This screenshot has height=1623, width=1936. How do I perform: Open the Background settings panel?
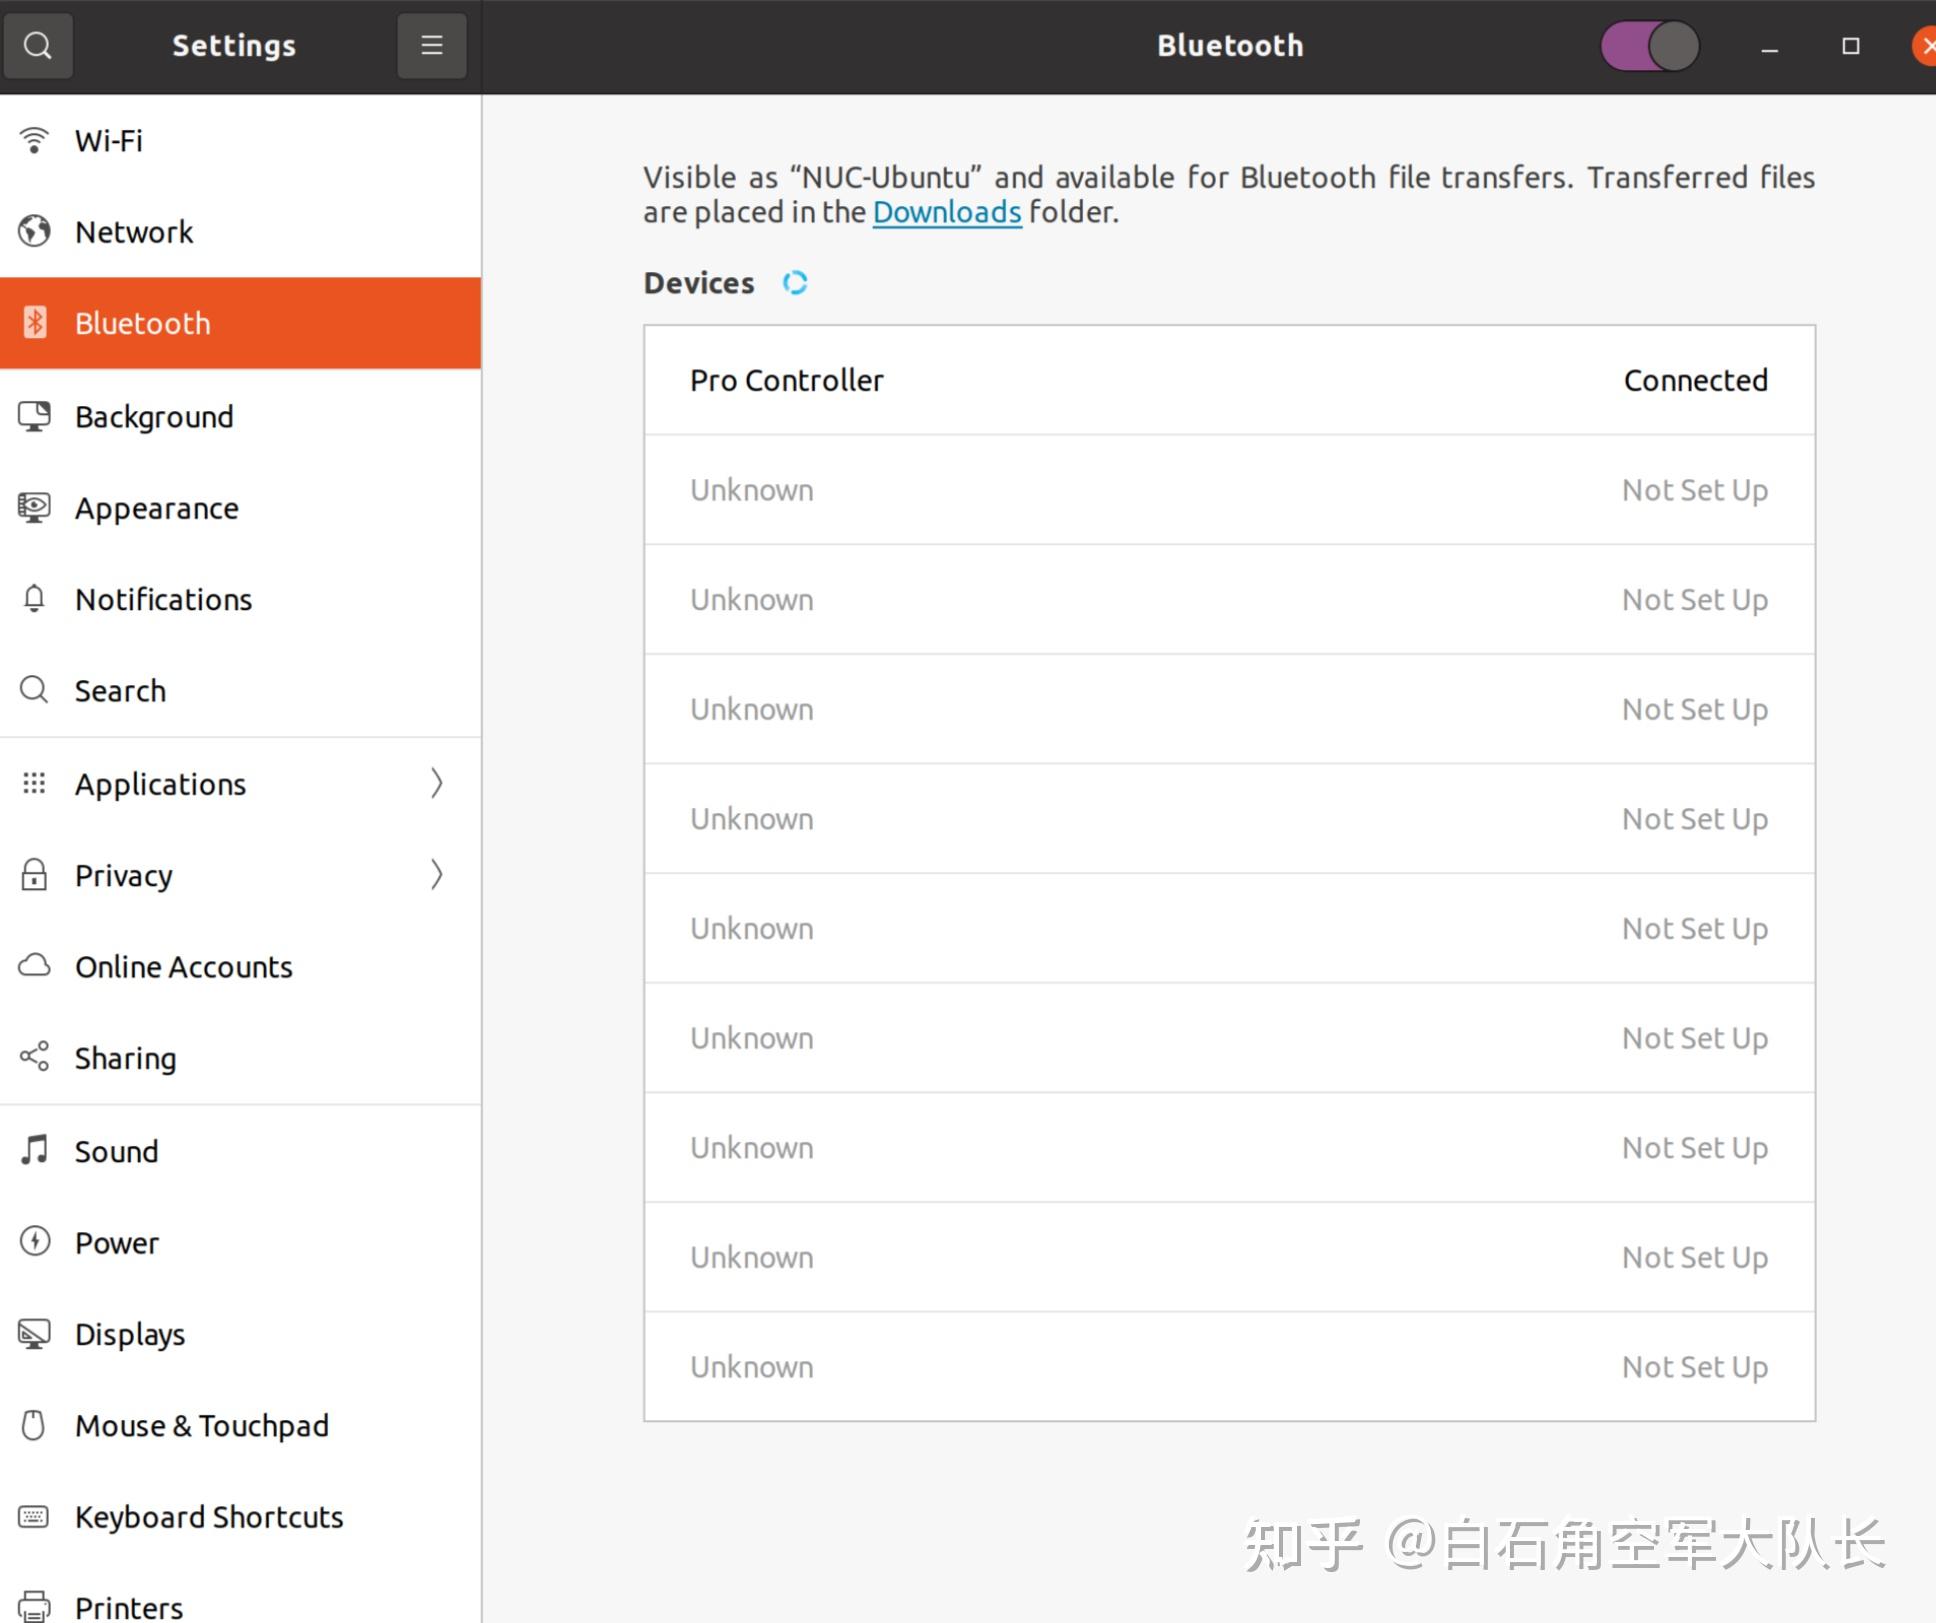154,417
